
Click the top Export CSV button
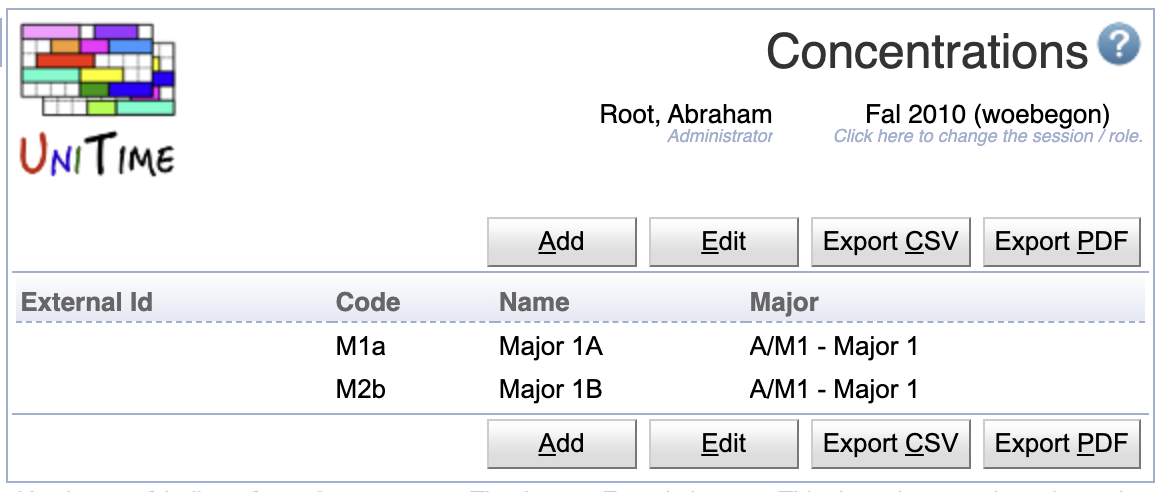(891, 242)
